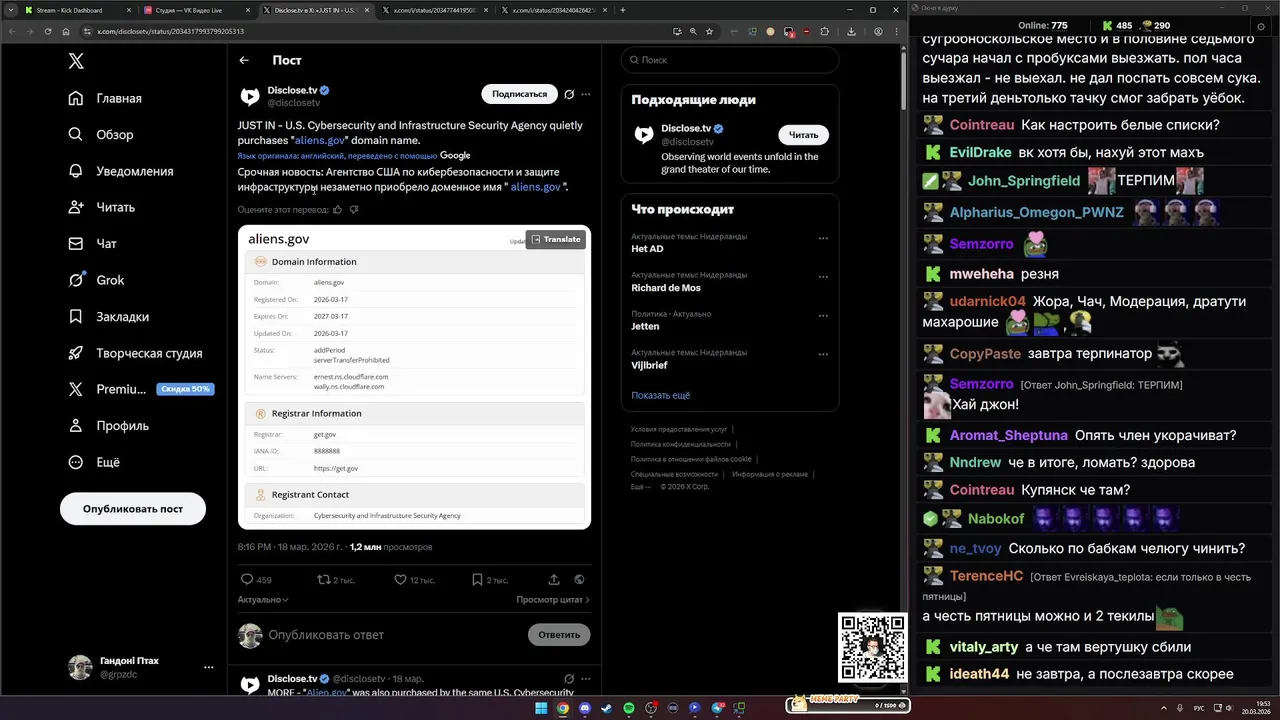Click the Richard de Mos trend
This screenshot has height=720, width=1280.
(x=666, y=288)
